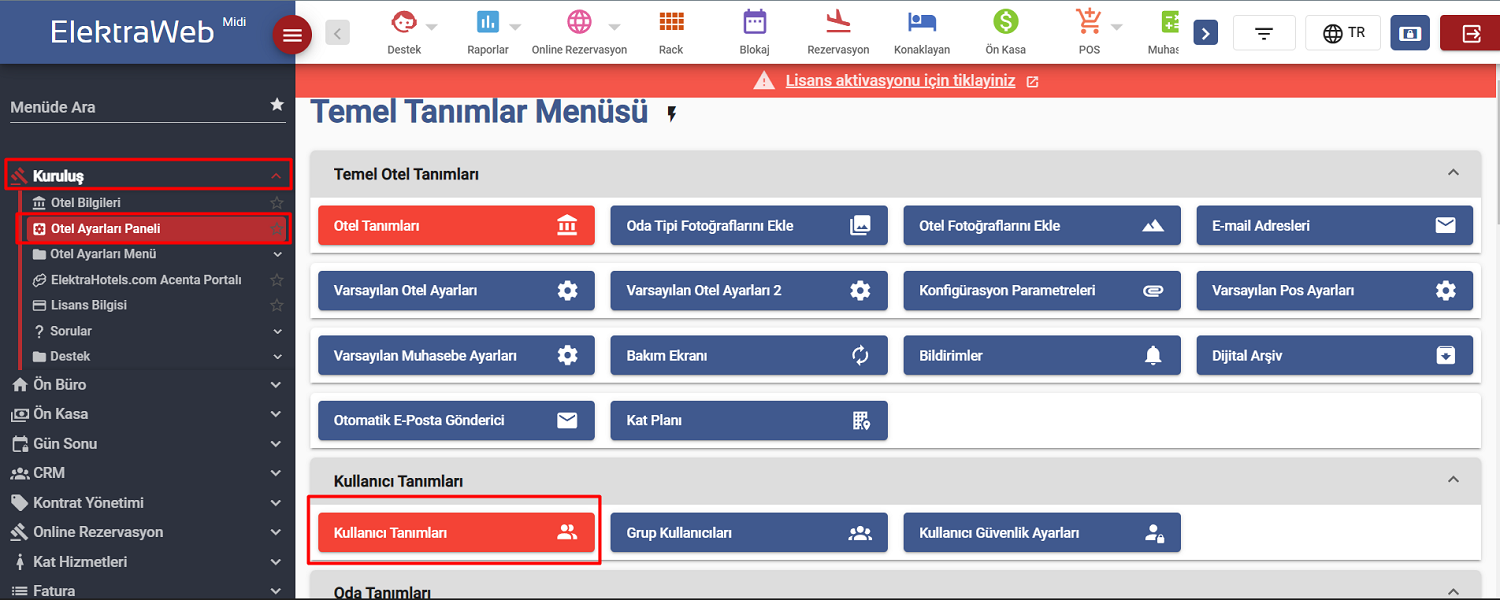The height and width of the screenshot is (600, 1500).
Task: Open the Raporlar dropdown arrow
Action: tap(515, 27)
